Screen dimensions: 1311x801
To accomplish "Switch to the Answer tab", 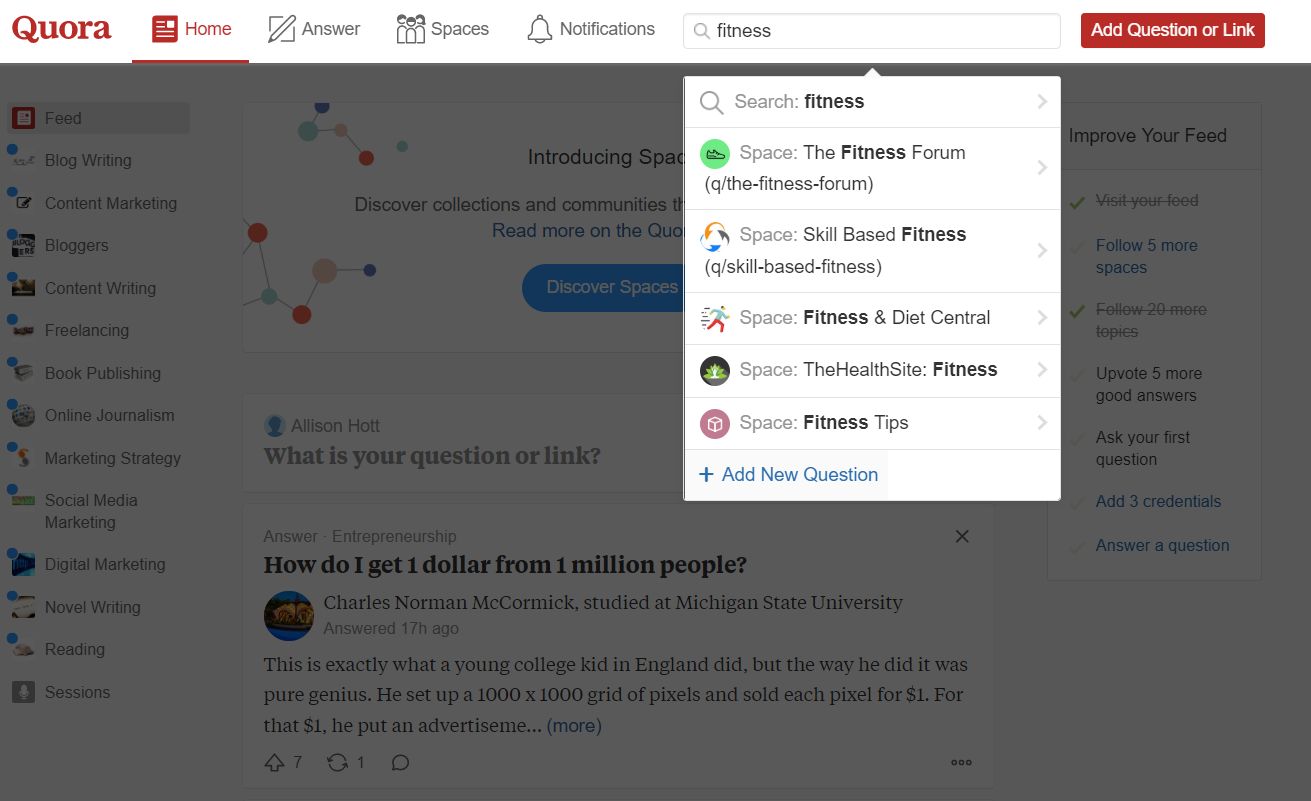I will pyautogui.click(x=314, y=29).
